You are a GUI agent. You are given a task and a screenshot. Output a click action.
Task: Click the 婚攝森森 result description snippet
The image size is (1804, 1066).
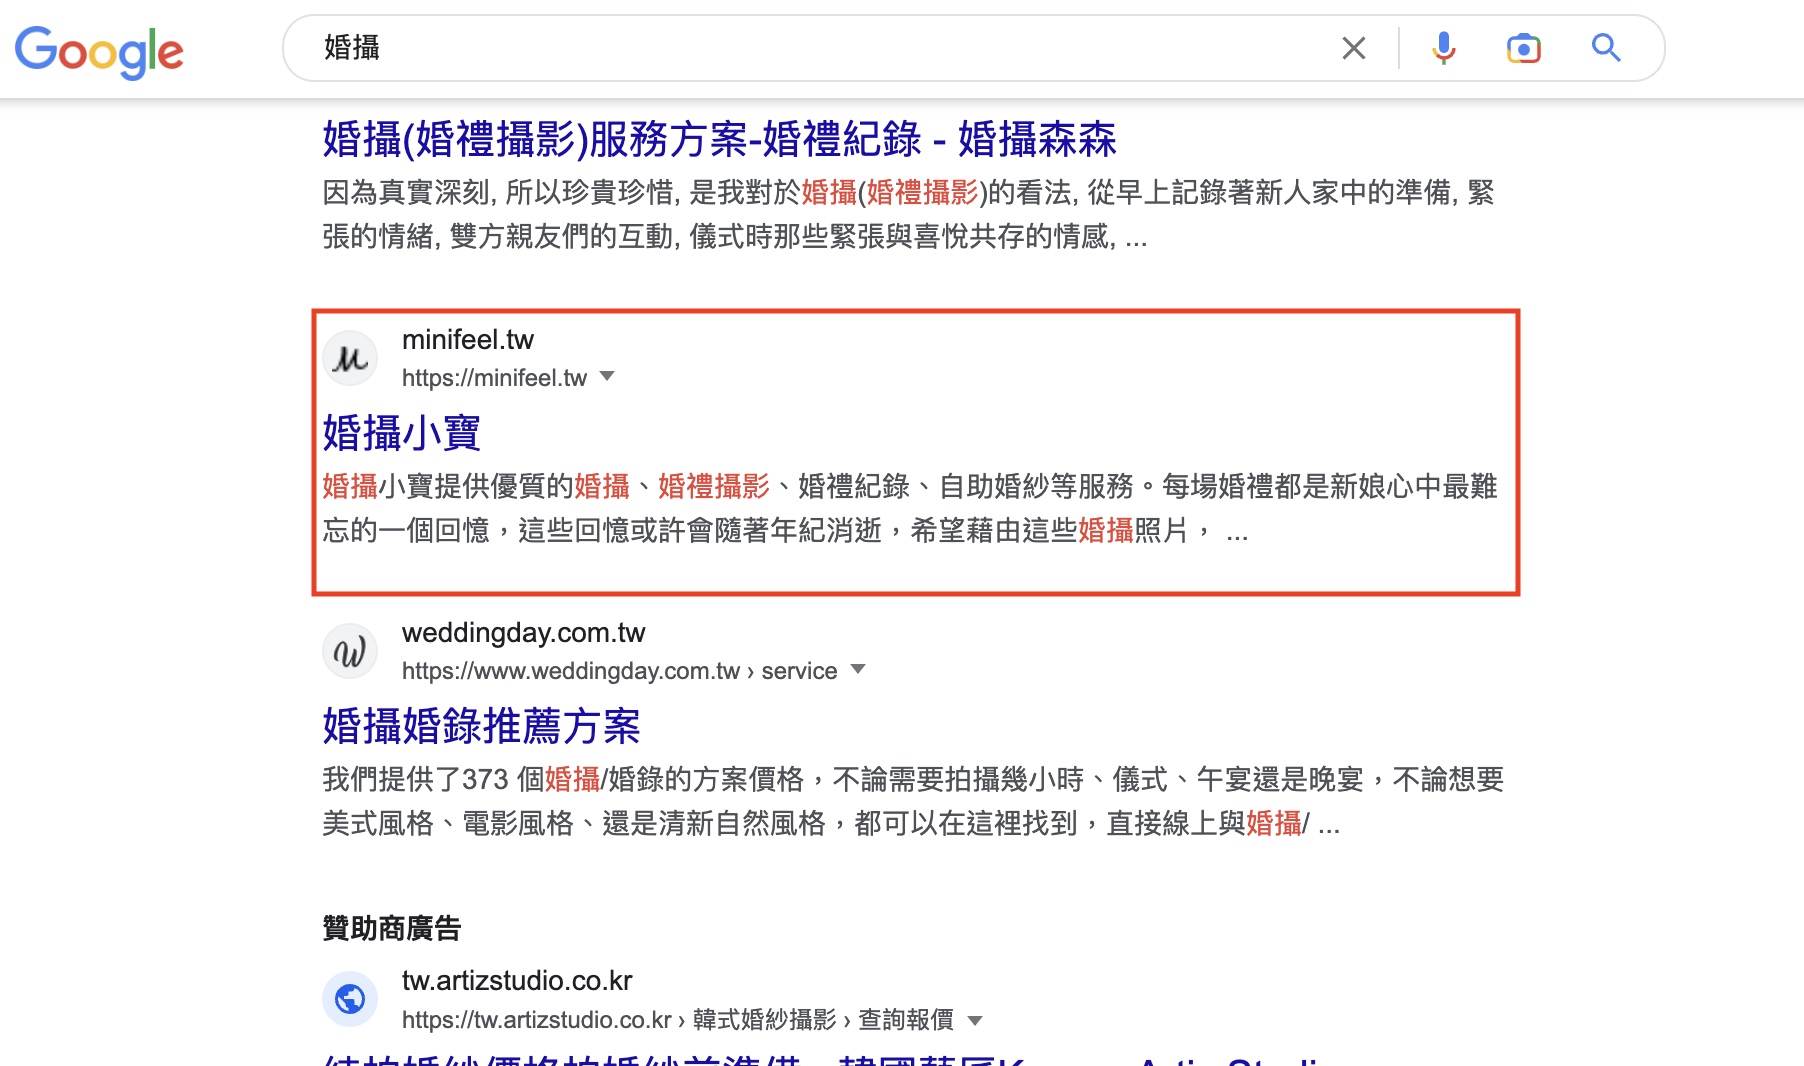click(x=908, y=215)
